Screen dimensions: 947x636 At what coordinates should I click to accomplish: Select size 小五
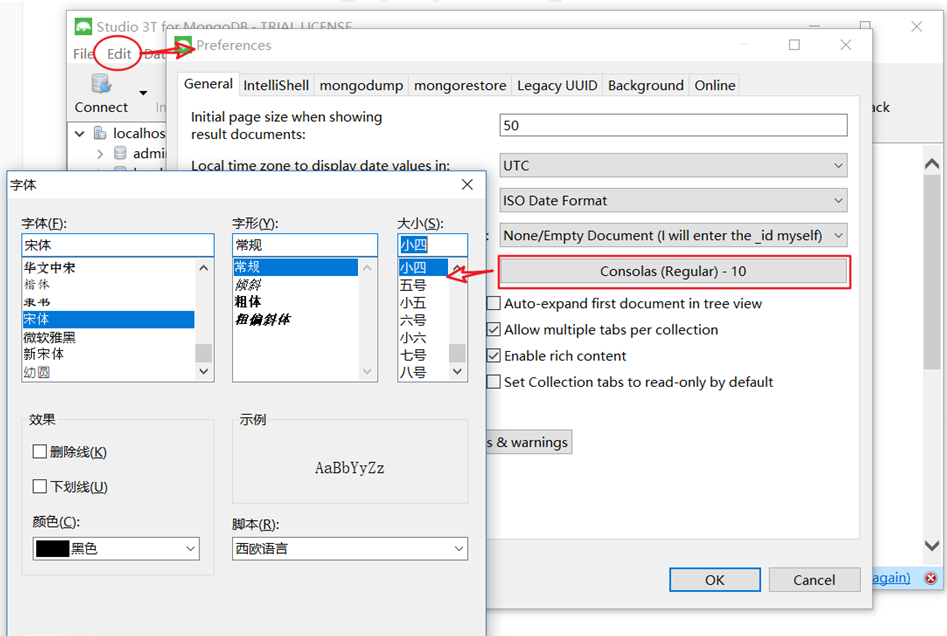coord(423,303)
